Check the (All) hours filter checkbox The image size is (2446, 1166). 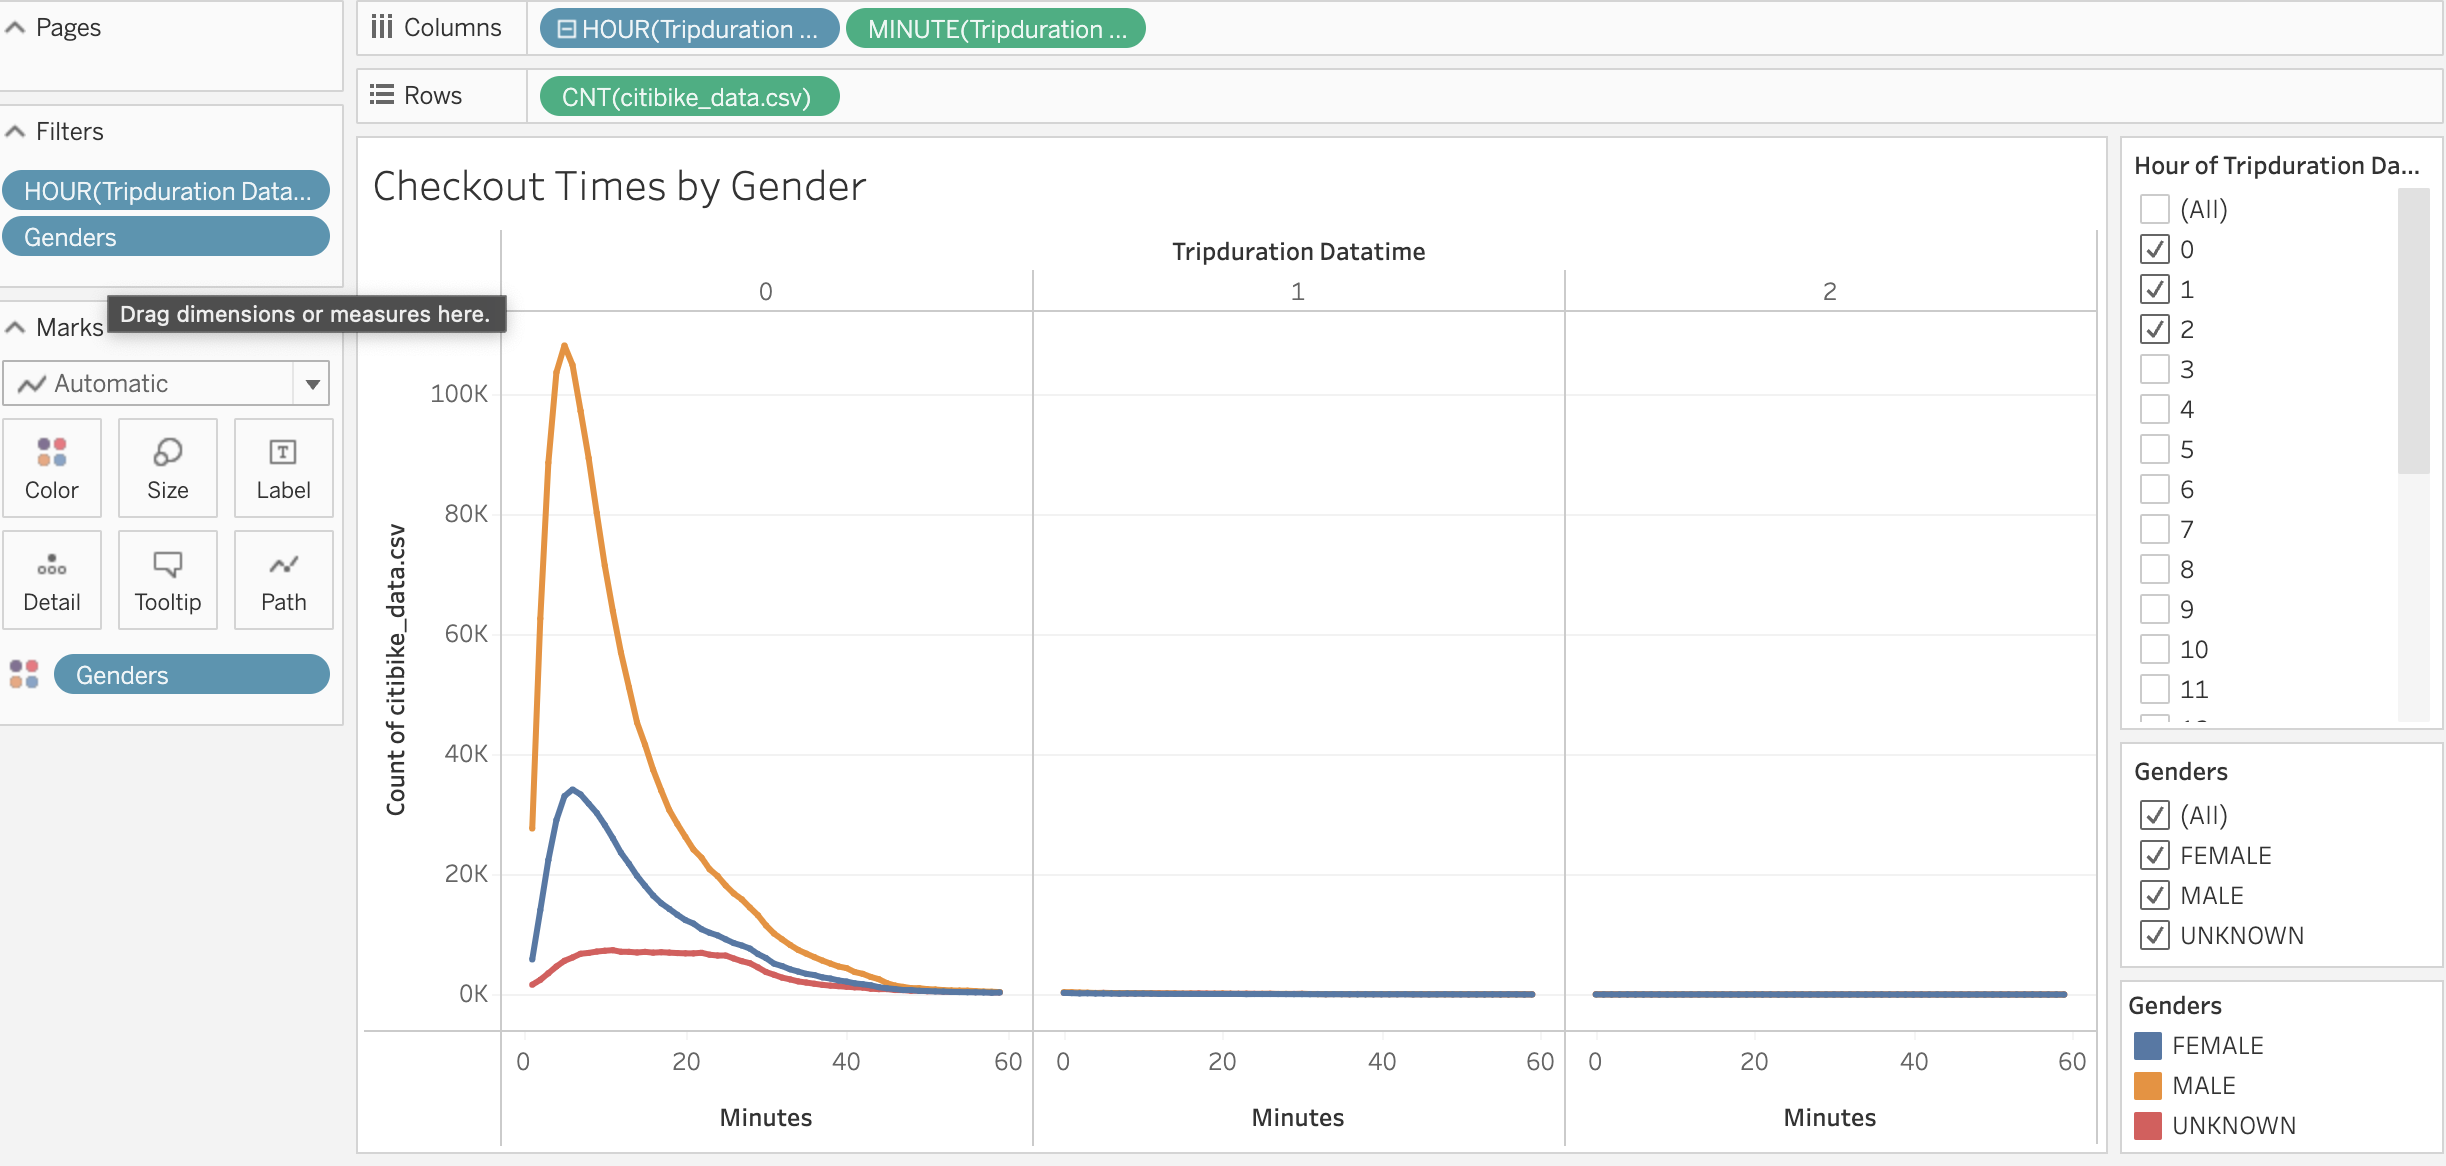click(2154, 209)
